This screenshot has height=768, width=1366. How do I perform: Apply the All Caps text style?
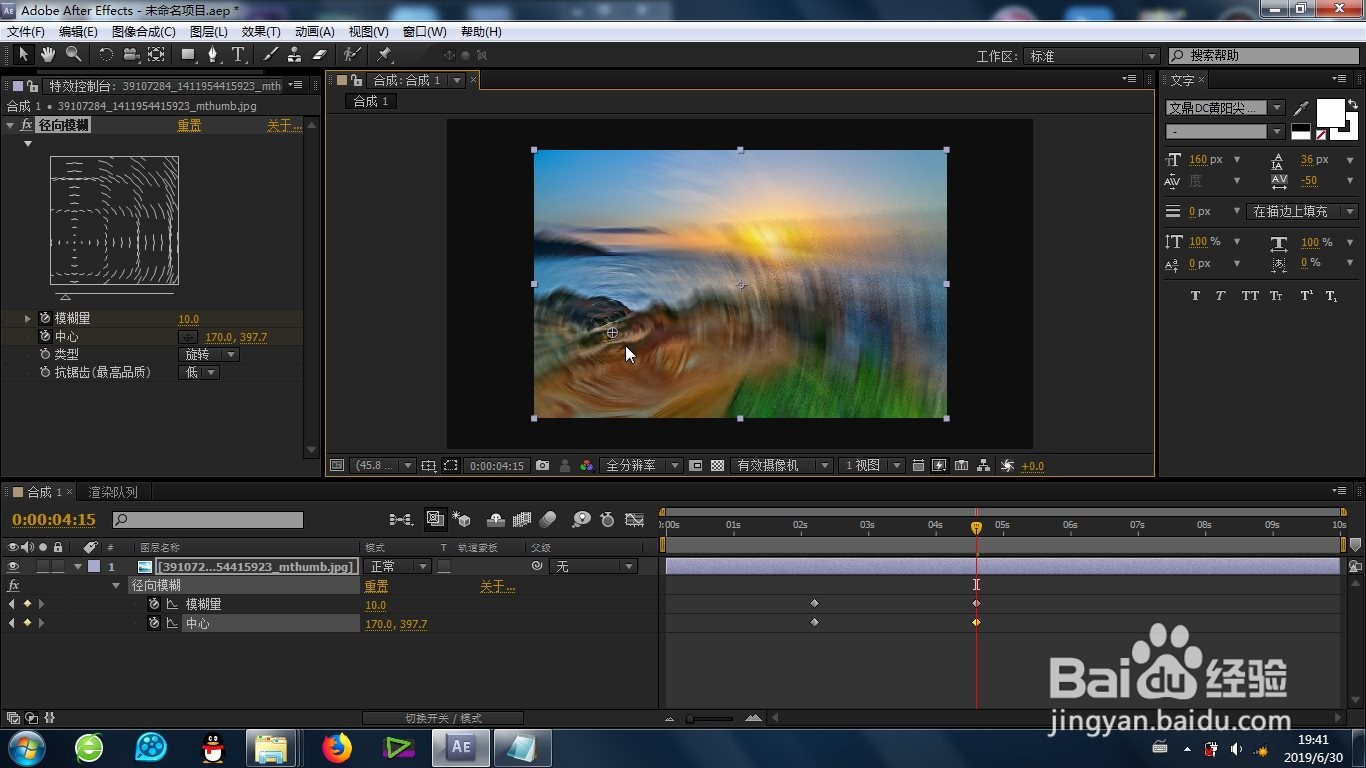click(x=1250, y=296)
